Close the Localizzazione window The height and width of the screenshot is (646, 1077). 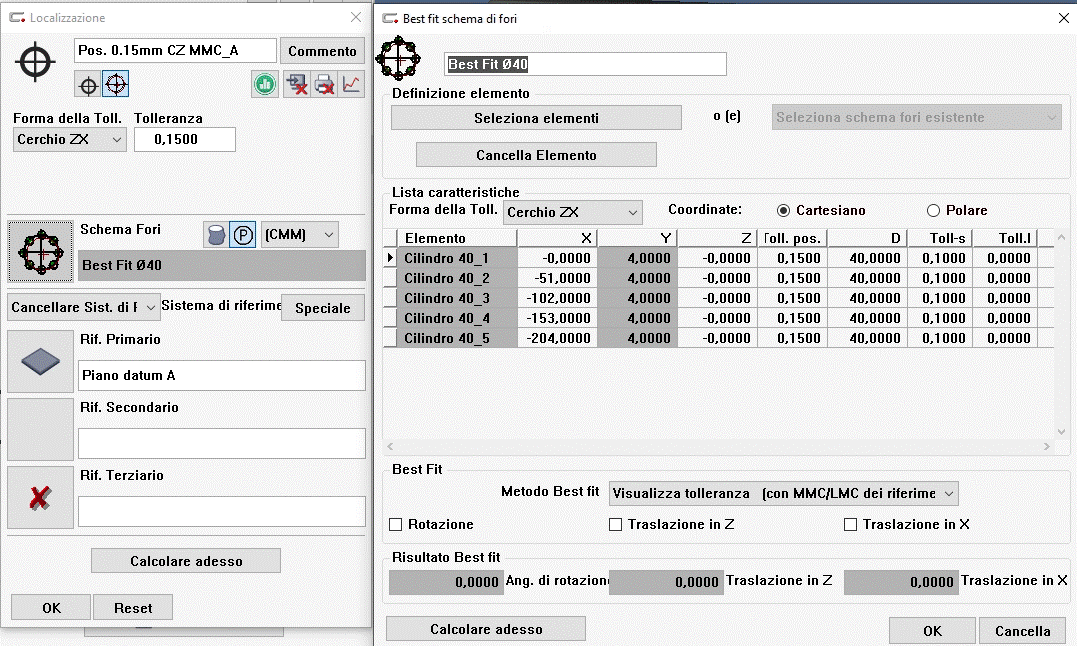[x=356, y=17]
